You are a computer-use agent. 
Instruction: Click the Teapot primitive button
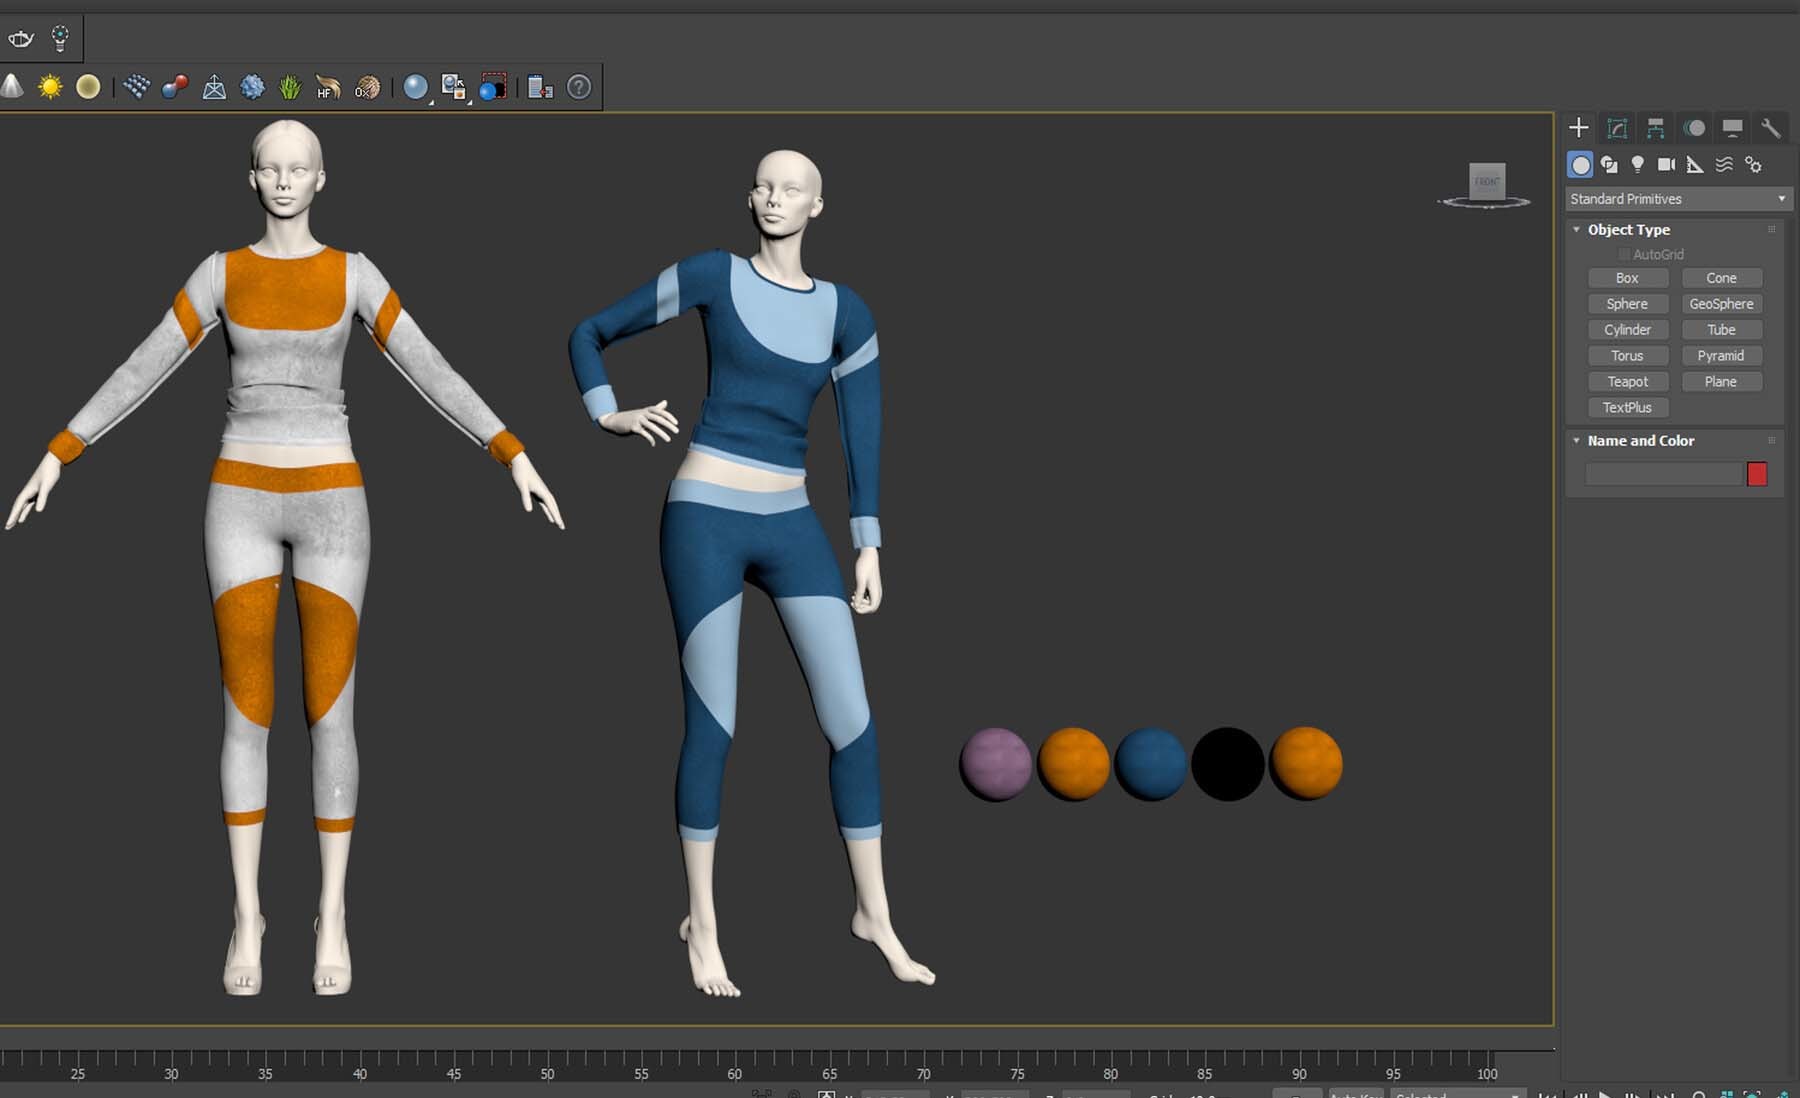[x=1627, y=382]
